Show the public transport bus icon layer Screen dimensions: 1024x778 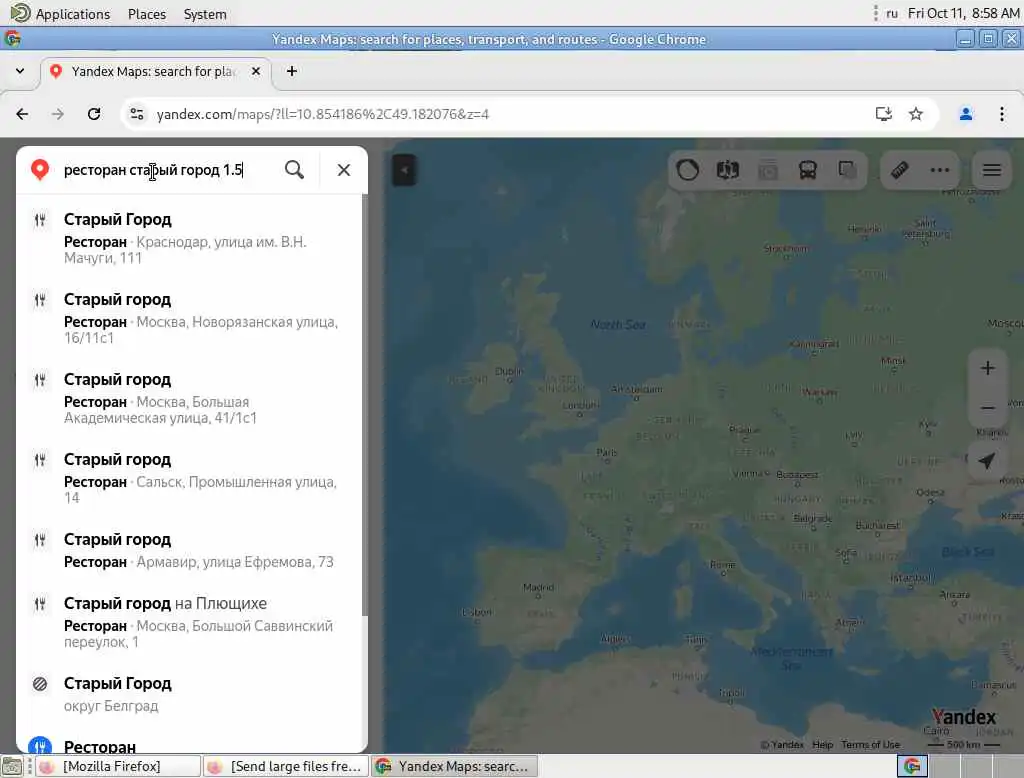click(x=808, y=170)
